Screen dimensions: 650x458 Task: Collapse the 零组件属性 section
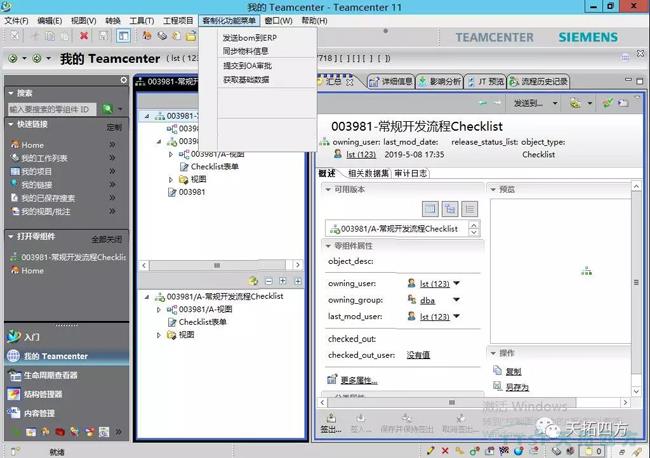pos(328,246)
